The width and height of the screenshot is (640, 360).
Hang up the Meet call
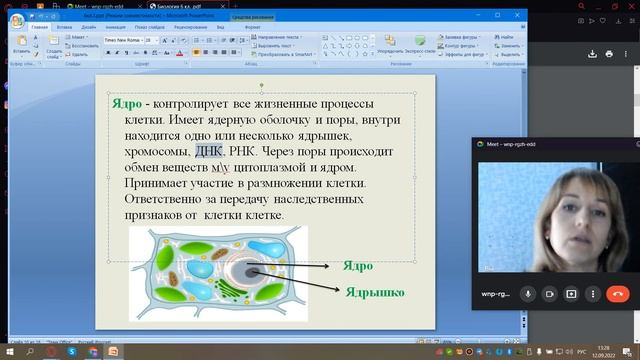click(618, 294)
